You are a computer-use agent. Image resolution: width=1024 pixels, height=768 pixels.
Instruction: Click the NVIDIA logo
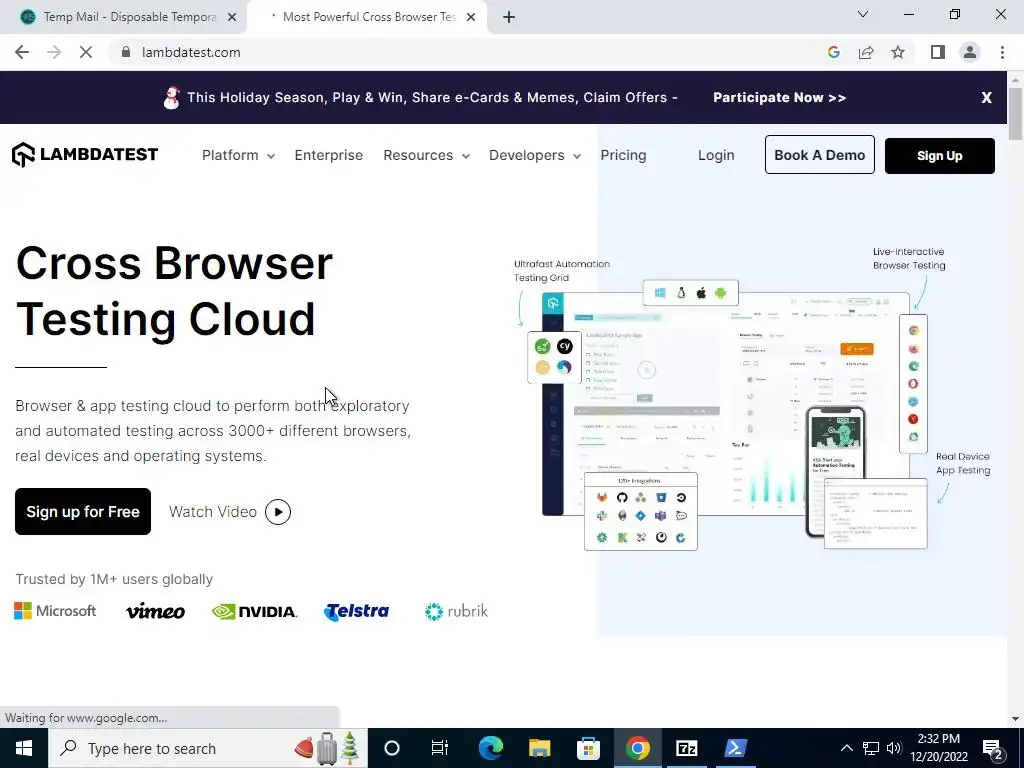point(255,611)
